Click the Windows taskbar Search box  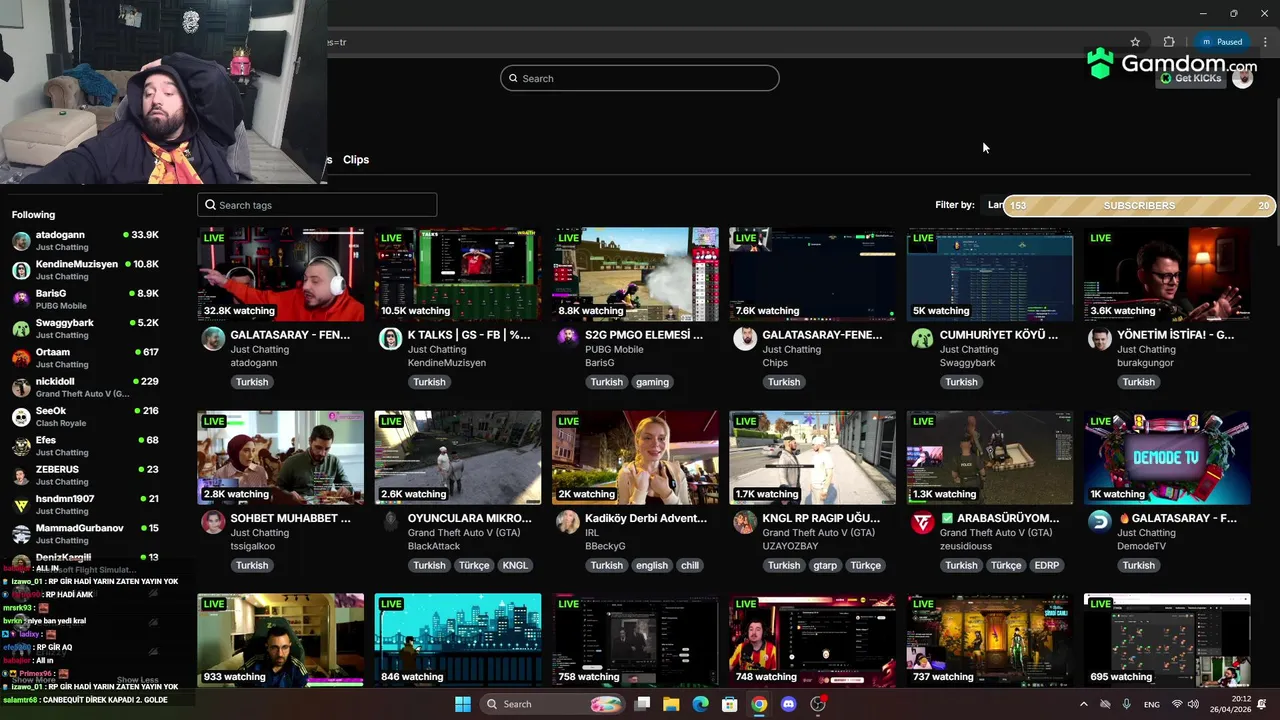point(554,704)
